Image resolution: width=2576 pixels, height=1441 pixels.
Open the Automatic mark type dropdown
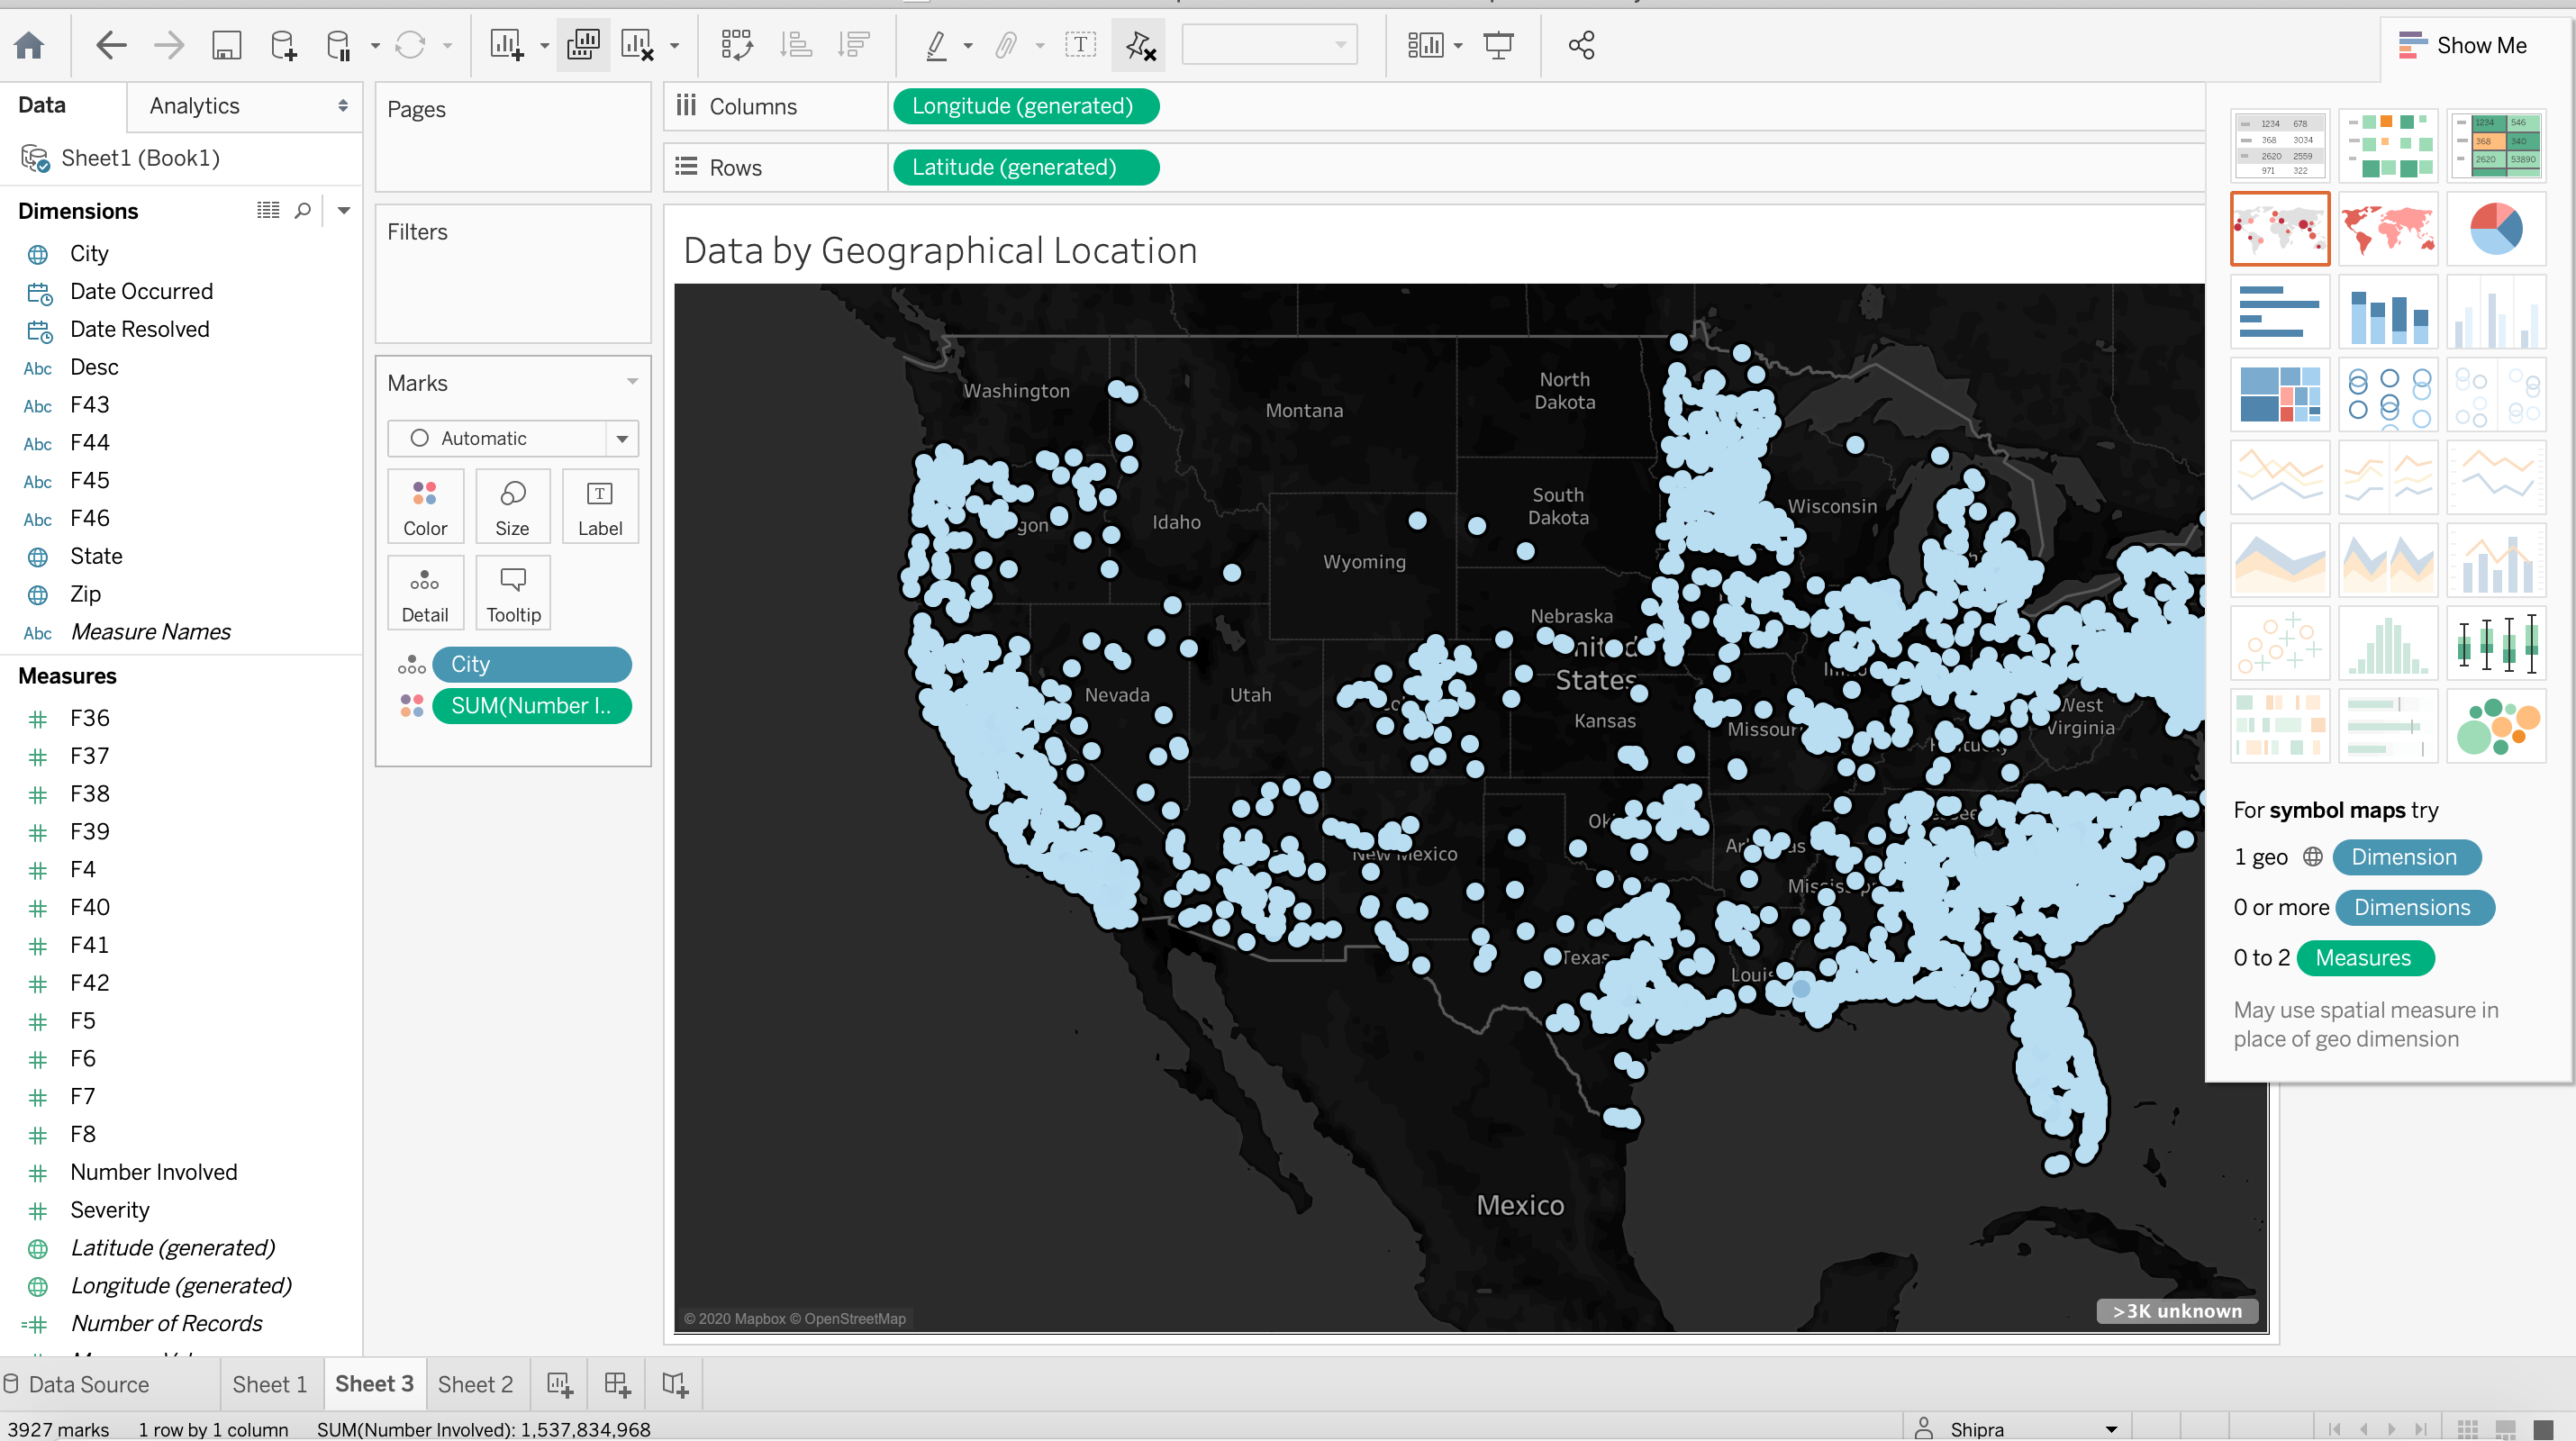pyautogui.click(x=512, y=438)
